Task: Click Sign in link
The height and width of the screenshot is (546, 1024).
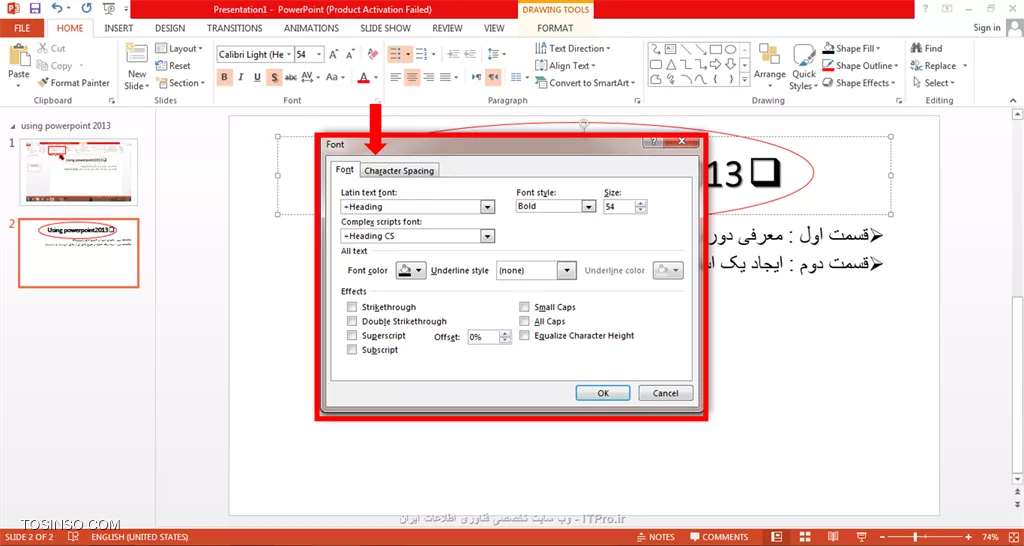Action: (x=987, y=27)
